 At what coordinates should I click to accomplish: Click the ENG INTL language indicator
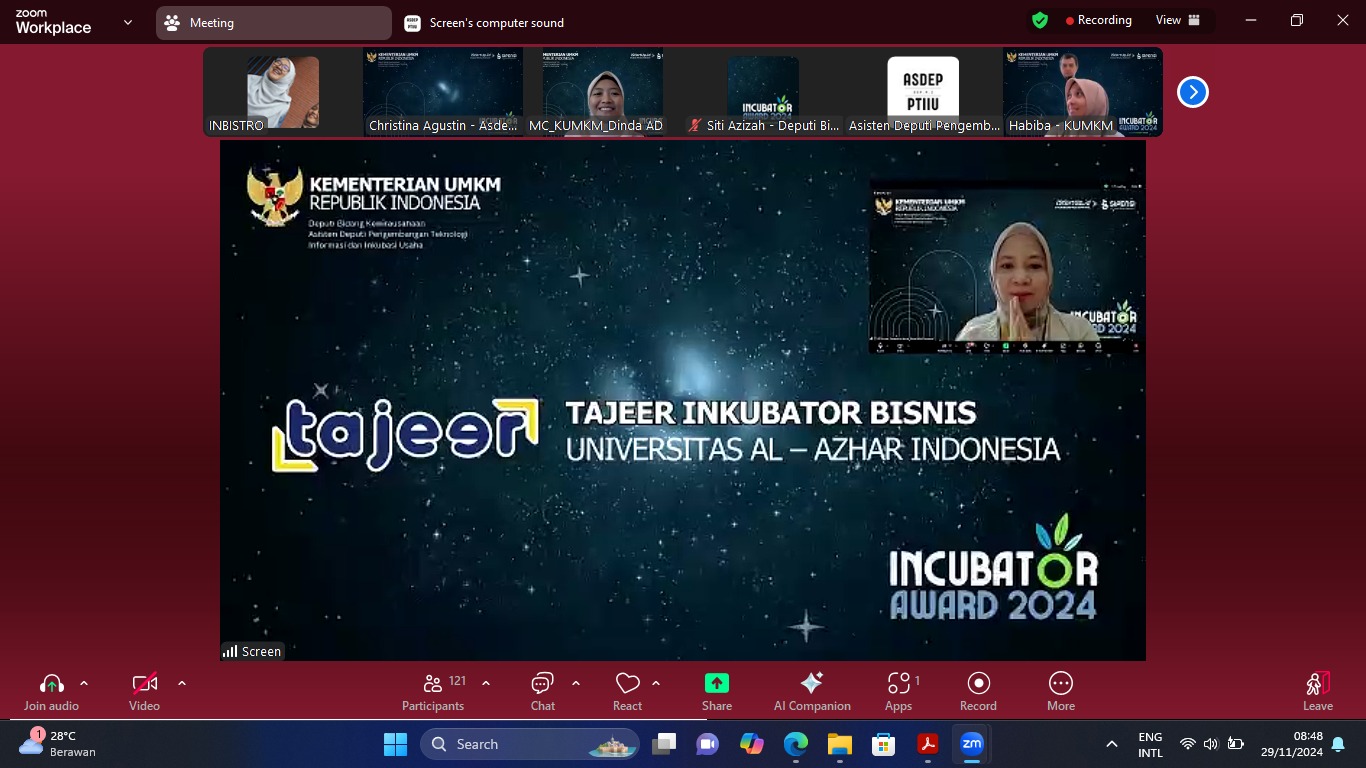click(1151, 744)
